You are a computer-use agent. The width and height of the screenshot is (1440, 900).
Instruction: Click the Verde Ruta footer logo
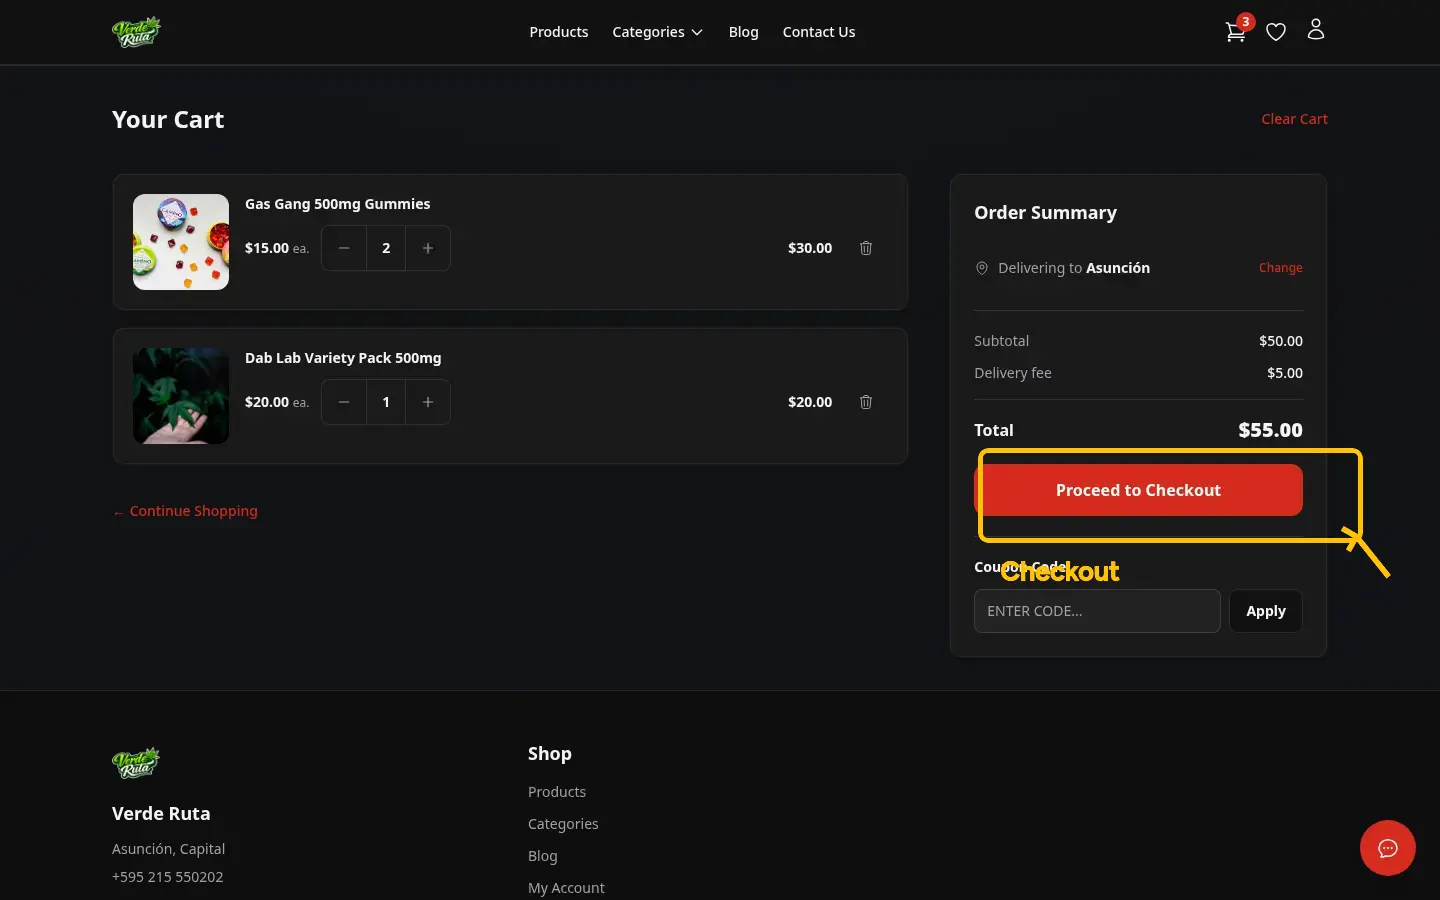(x=136, y=763)
